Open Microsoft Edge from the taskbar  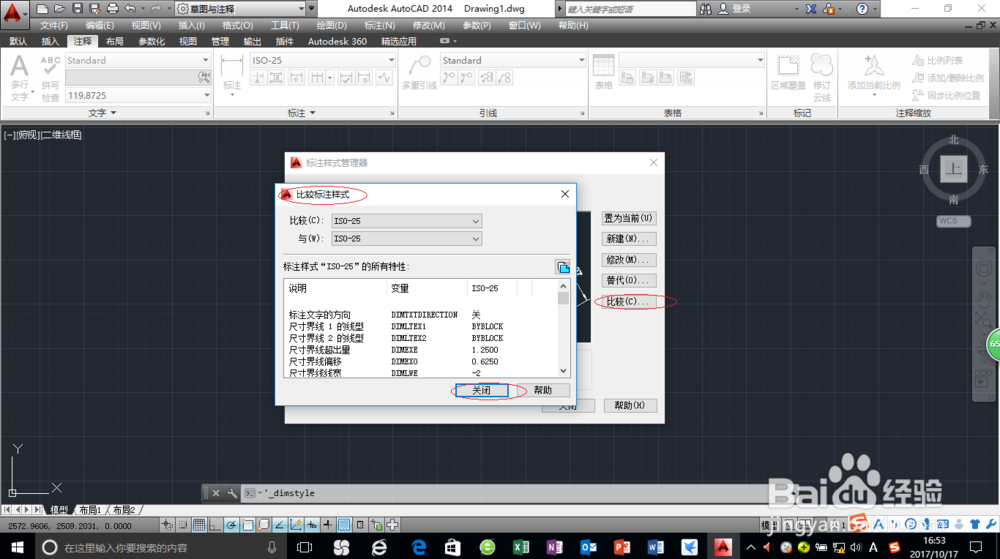419,547
